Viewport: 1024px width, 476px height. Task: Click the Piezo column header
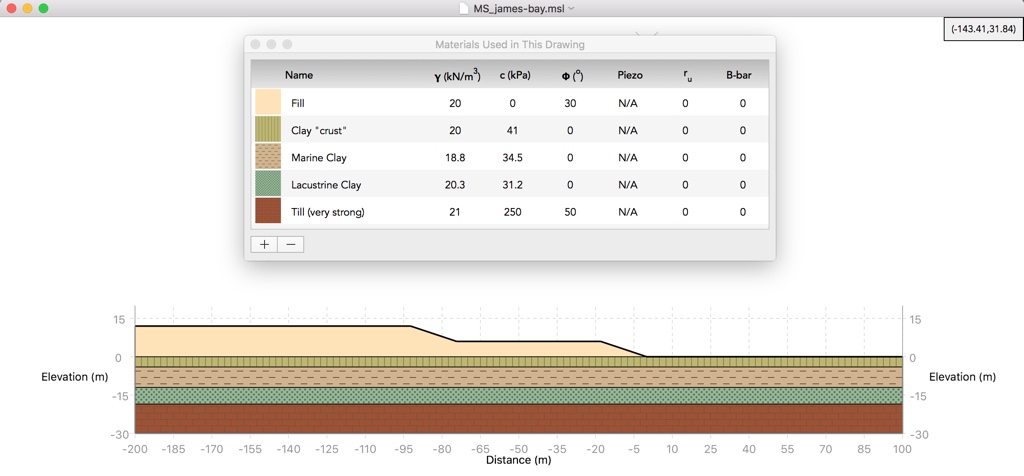click(x=630, y=75)
